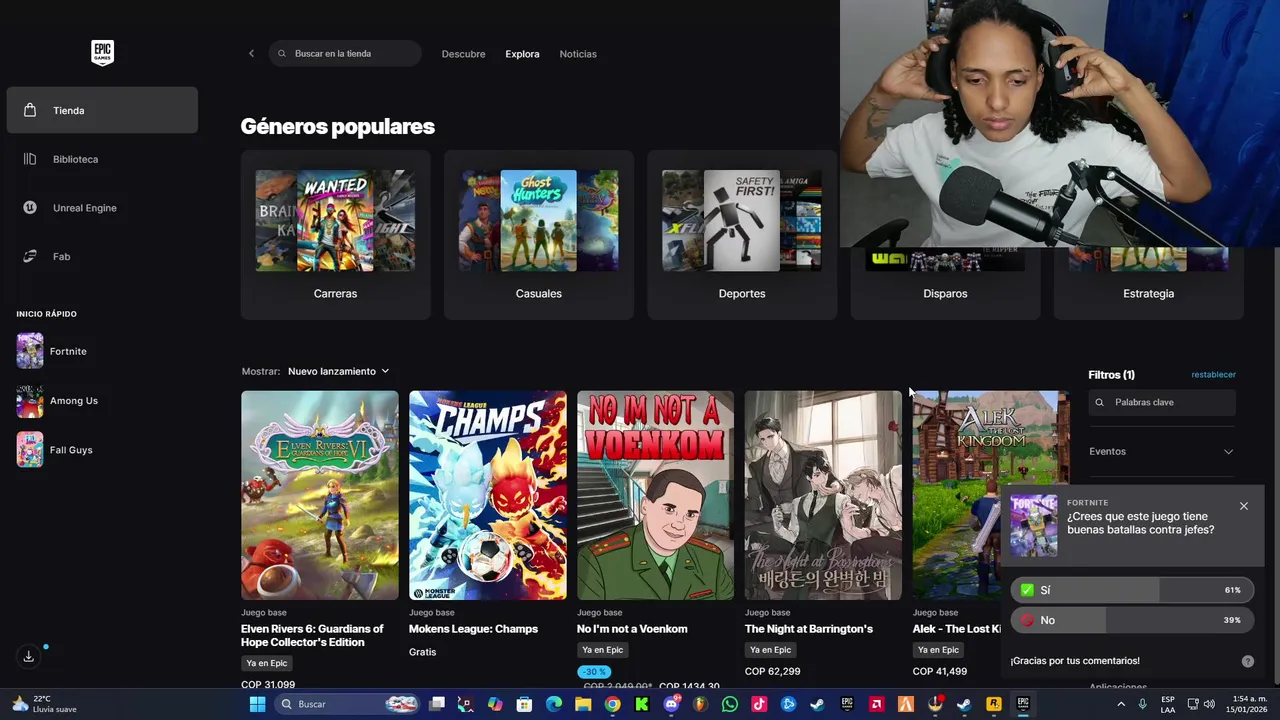
Task: Open the Disparos genre card
Action: pyautogui.click(x=945, y=283)
